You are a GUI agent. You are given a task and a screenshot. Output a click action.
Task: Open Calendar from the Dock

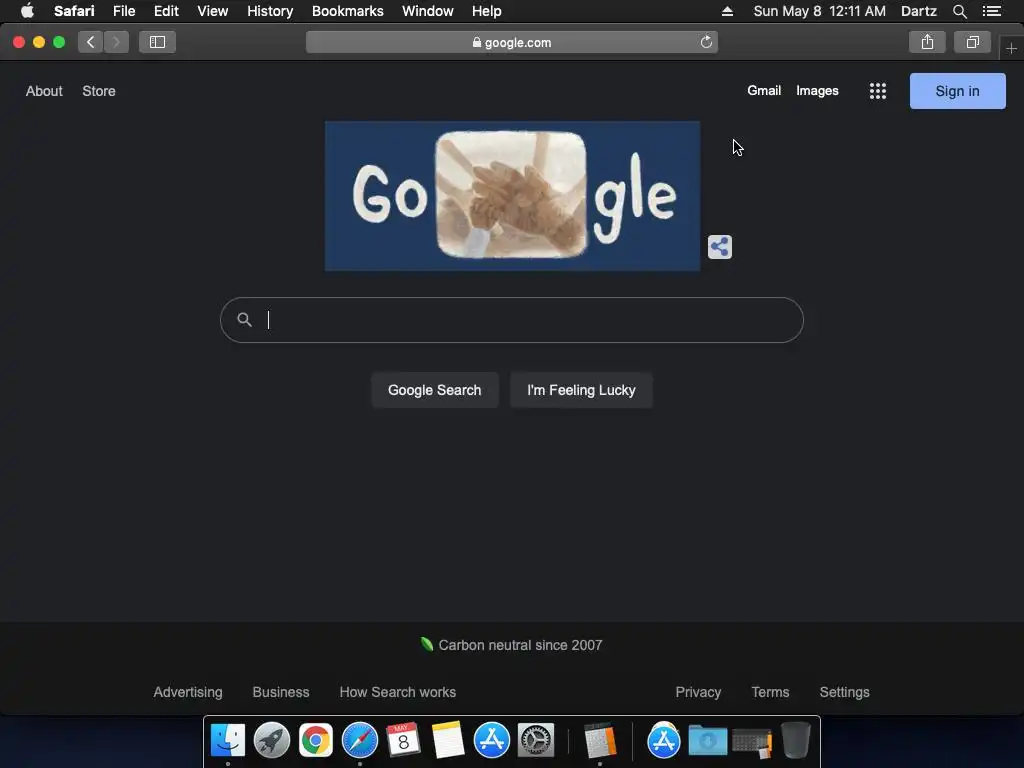[403, 740]
